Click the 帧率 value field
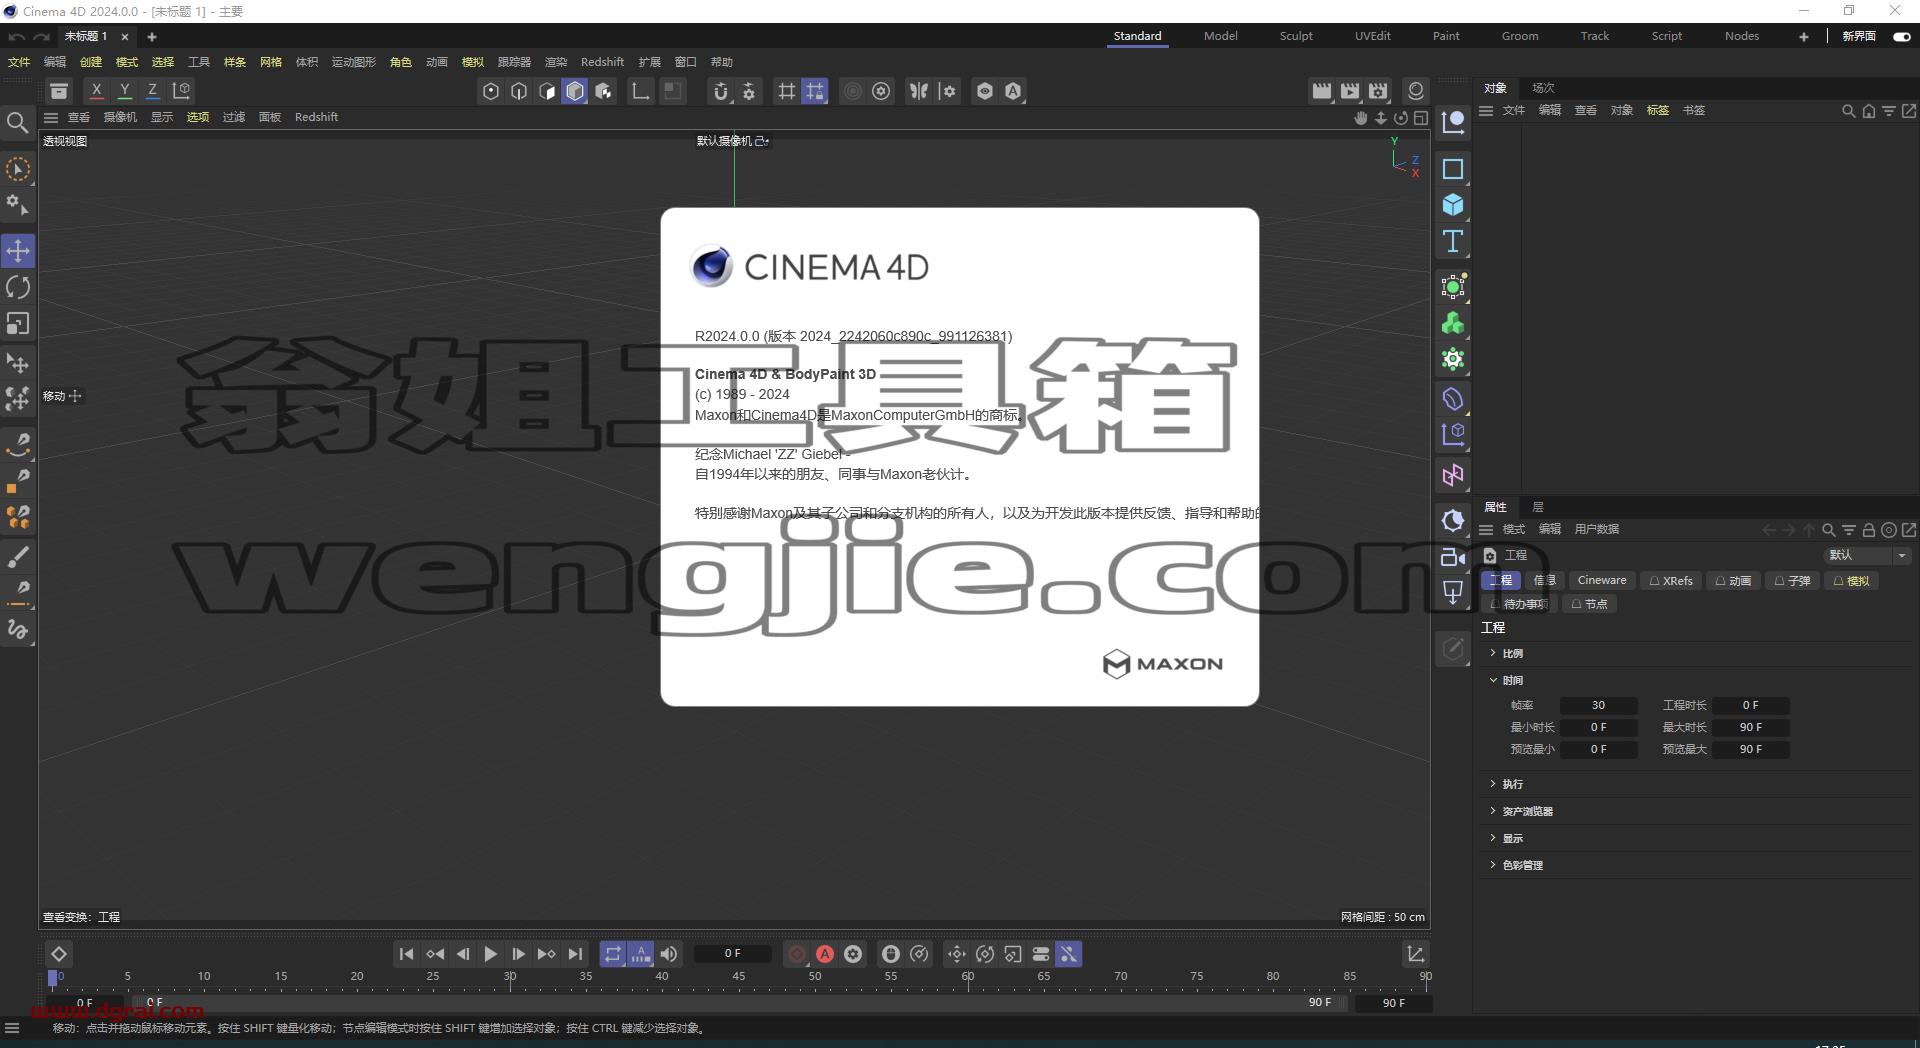1920x1048 pixels. pyautogui.click(x=1598, y=705)
